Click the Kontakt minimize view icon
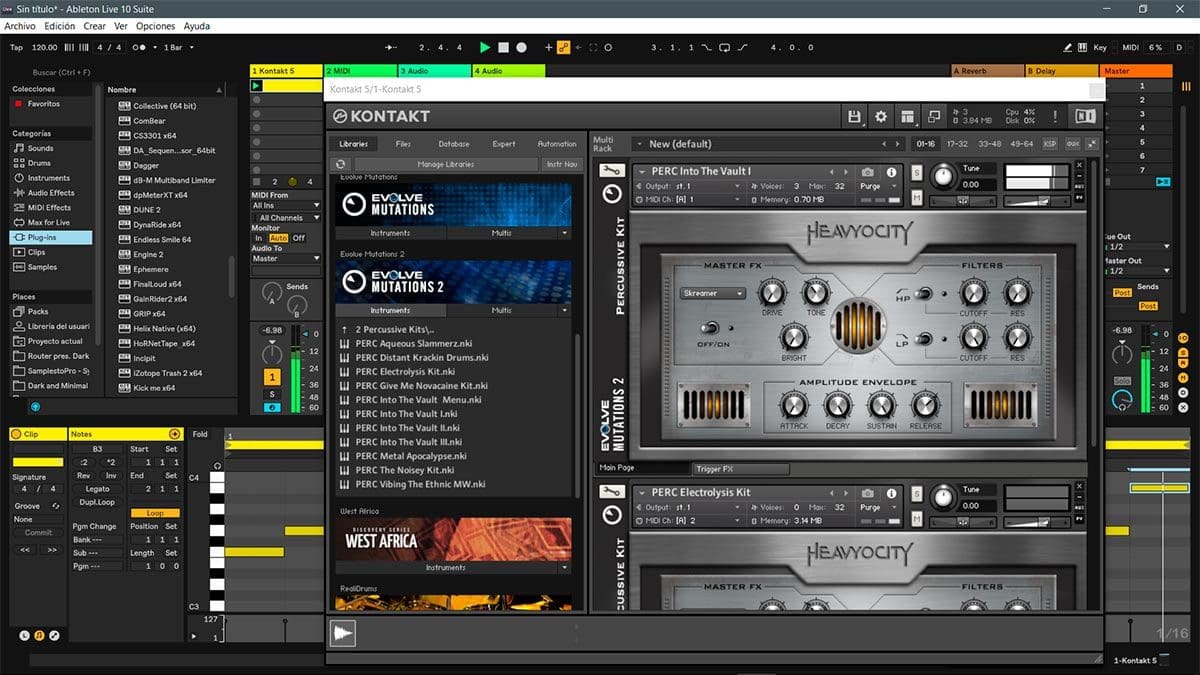This screenshot has width=1200, height=675. click(933, 117)
